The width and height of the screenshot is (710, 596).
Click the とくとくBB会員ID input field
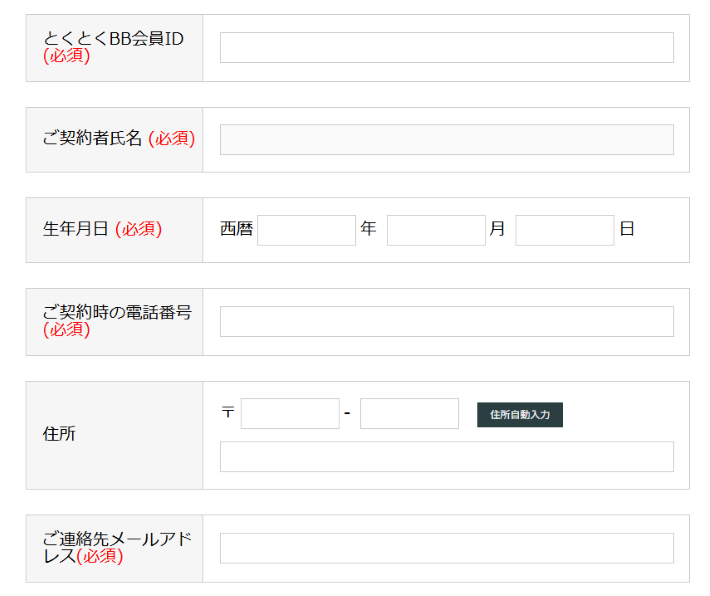coord(446,48)
